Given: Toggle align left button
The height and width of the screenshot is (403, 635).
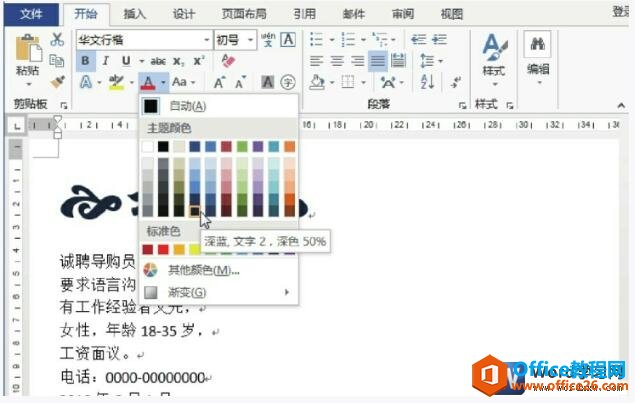Looking at the screenshot, I should 316,61.
